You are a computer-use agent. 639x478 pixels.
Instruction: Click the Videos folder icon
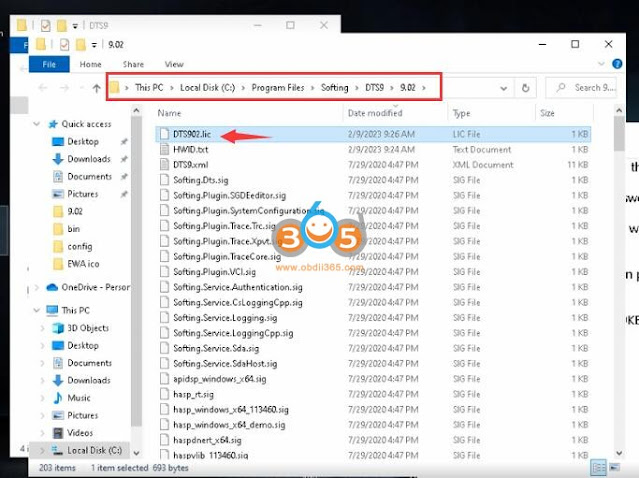(58, 433)
